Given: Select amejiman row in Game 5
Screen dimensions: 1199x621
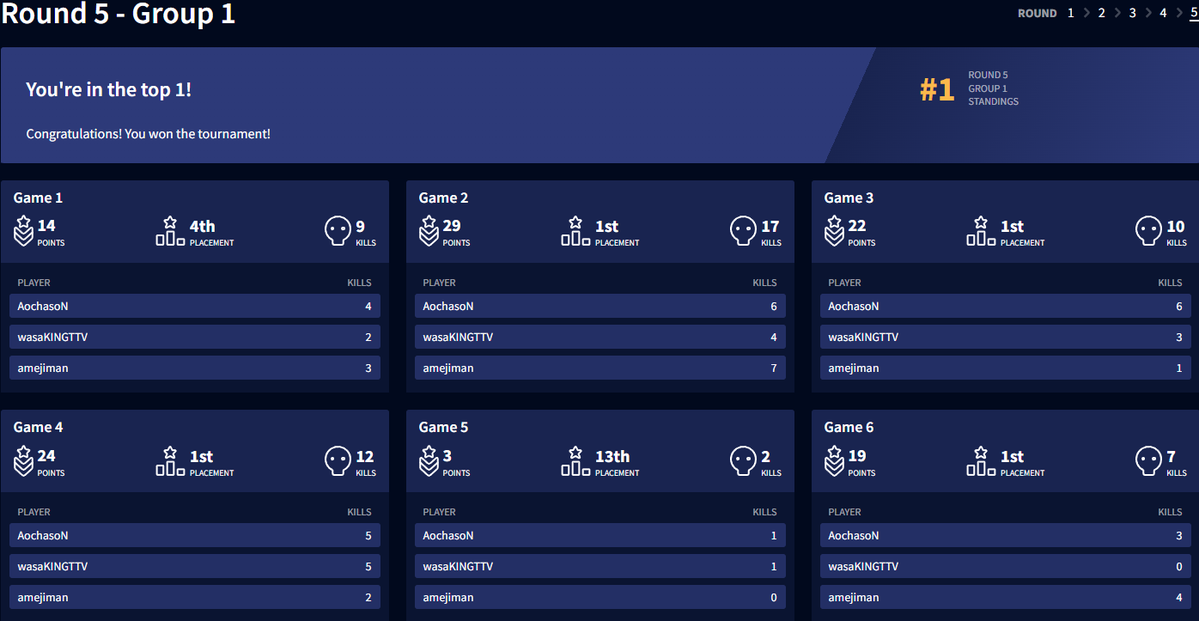Looking at the screenshot, I should pyautogui.click(x=600, y=597).
